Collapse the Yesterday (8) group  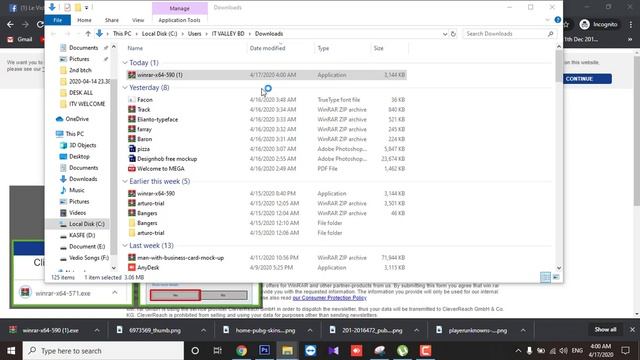pos(125,87)
